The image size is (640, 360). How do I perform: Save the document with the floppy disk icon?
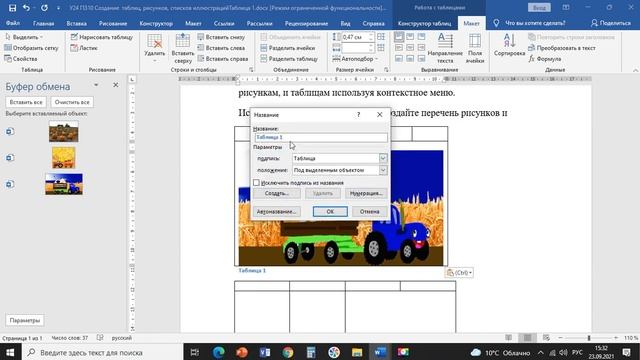tap(12, 8)
